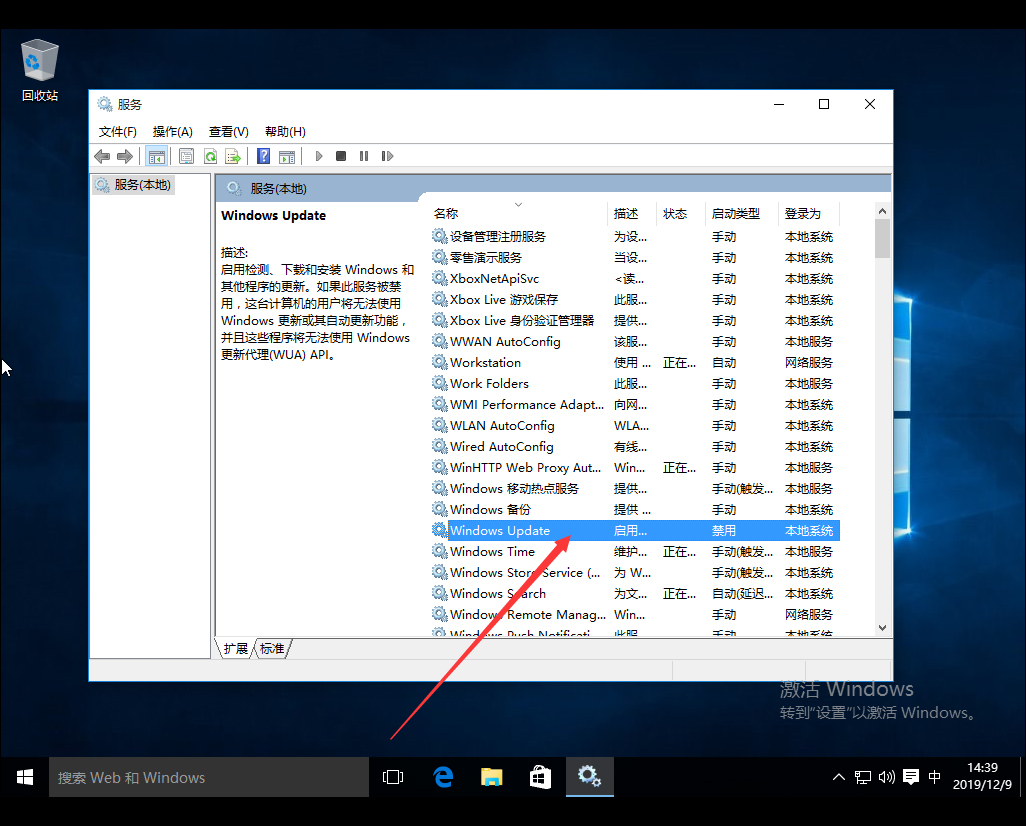The image size is (1026, 826).
Task: Click the Refresh toolbar icon
Action: click(x=210, y=156)
